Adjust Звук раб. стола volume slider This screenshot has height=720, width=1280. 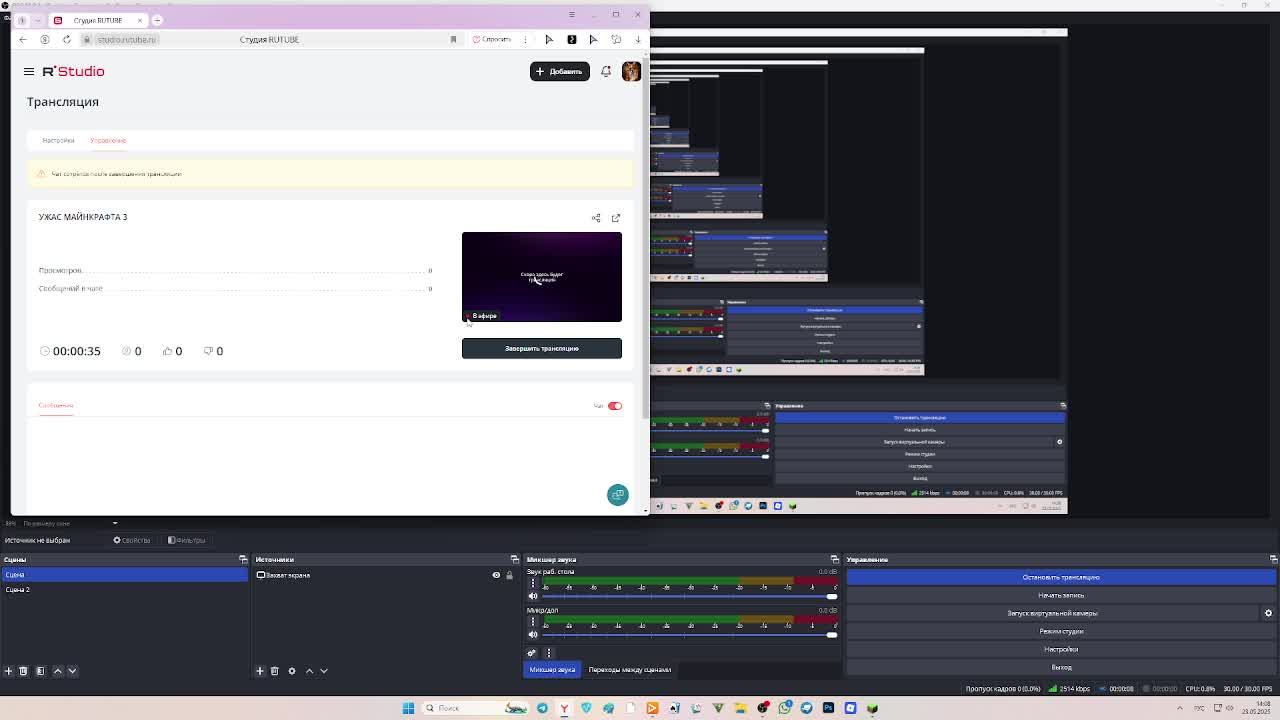pos(690,596)
